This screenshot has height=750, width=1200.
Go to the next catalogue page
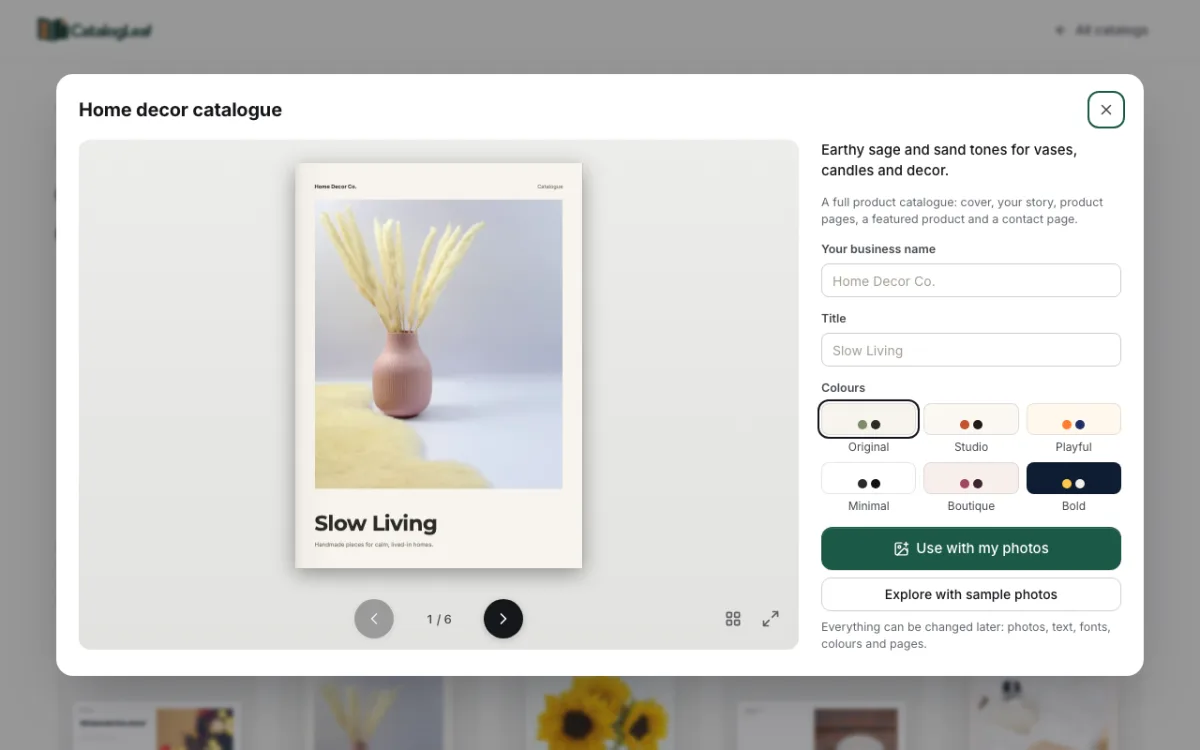click(x=503, y=619)
